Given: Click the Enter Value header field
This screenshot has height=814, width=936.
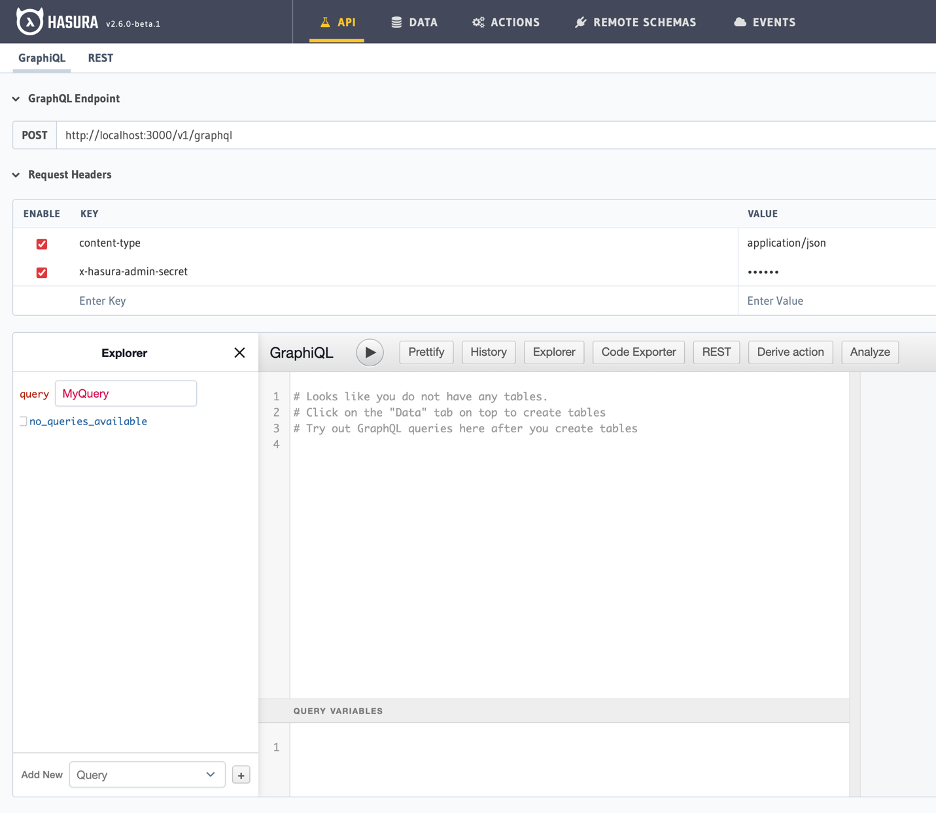Looking at the screenshot, I should tap(839, 301).
